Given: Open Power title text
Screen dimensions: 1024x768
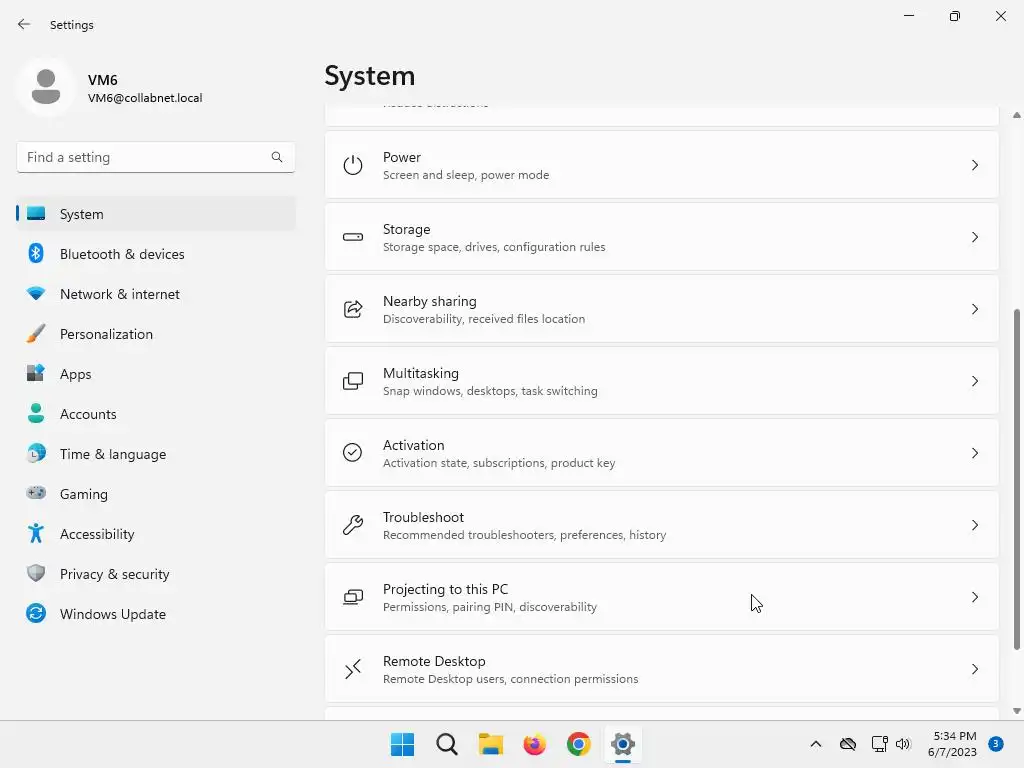Looking at the screenshot, I should click(x=402, y=157).
